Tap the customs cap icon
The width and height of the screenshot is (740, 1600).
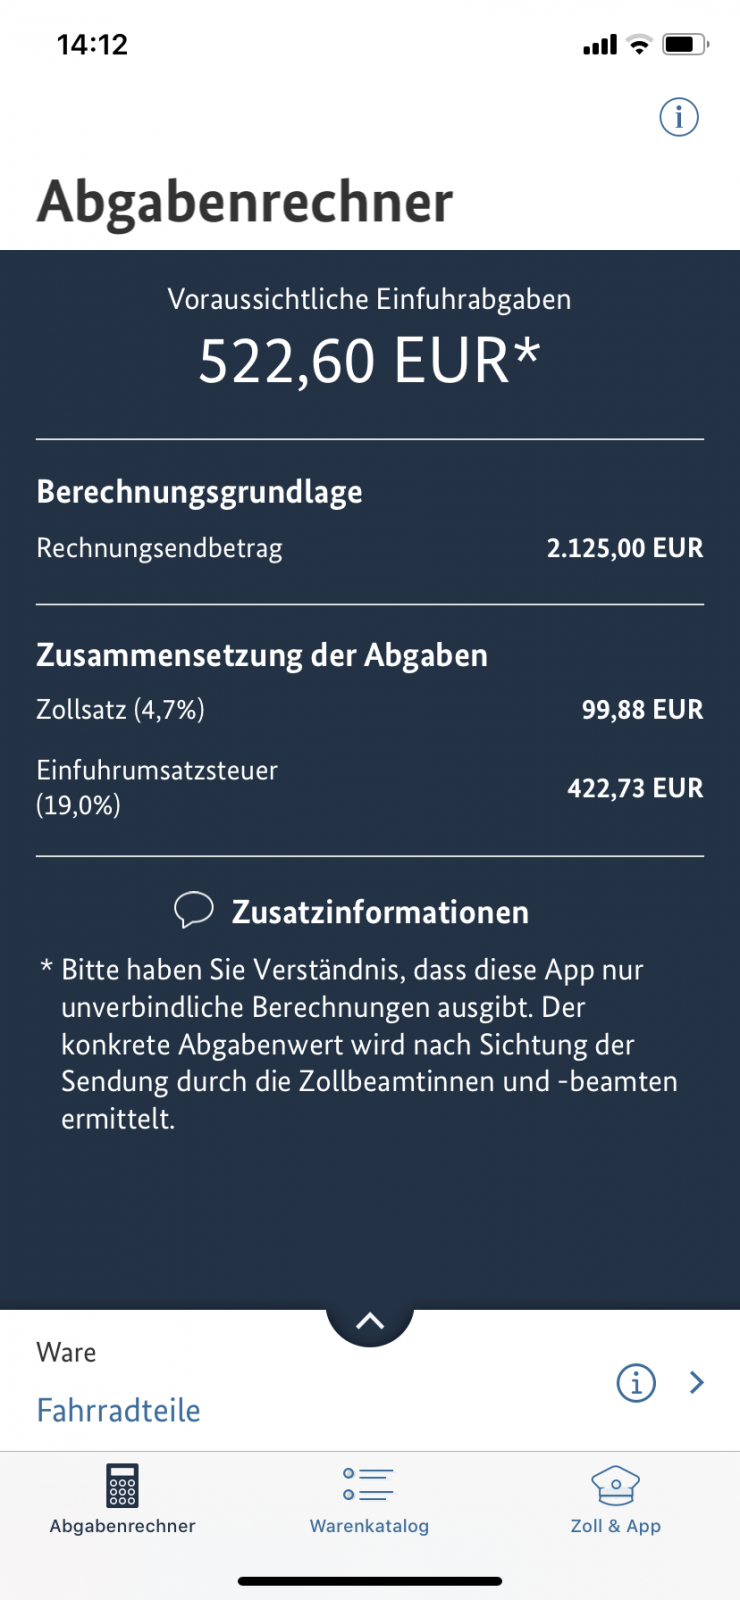coord(615,1485)
